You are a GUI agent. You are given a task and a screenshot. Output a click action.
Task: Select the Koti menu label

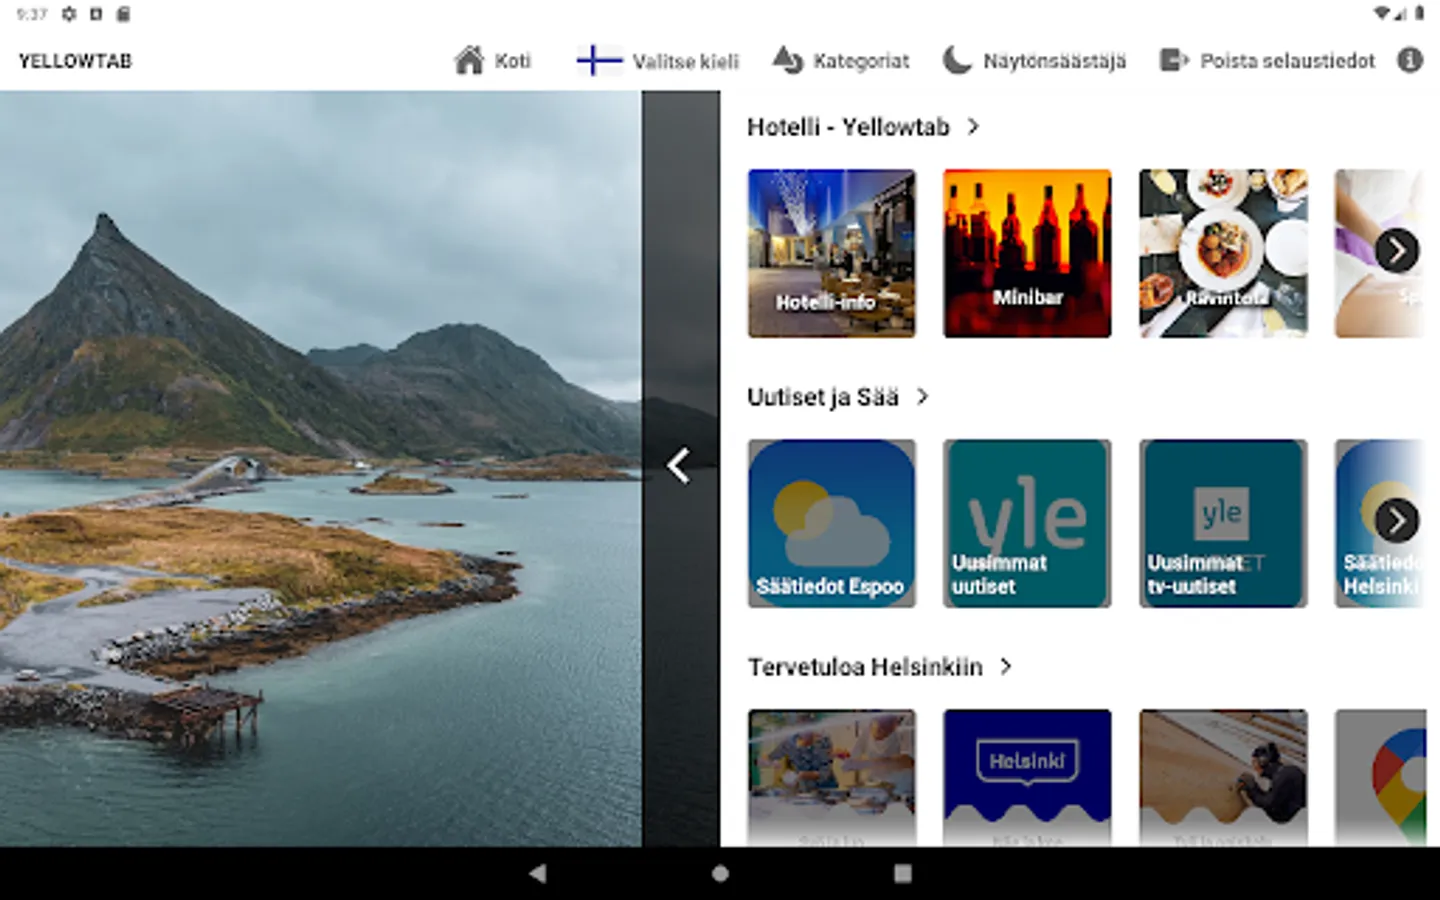click(x=513, y=61)
